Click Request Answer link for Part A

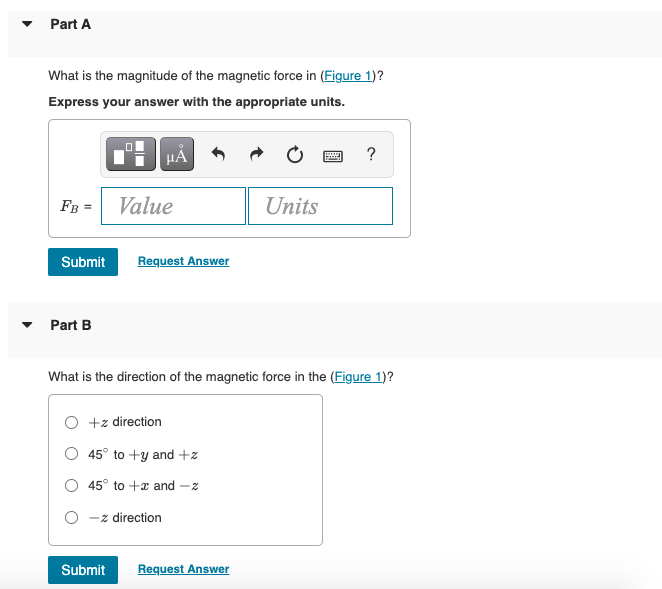pyautogui.click(x=183, y=261)
